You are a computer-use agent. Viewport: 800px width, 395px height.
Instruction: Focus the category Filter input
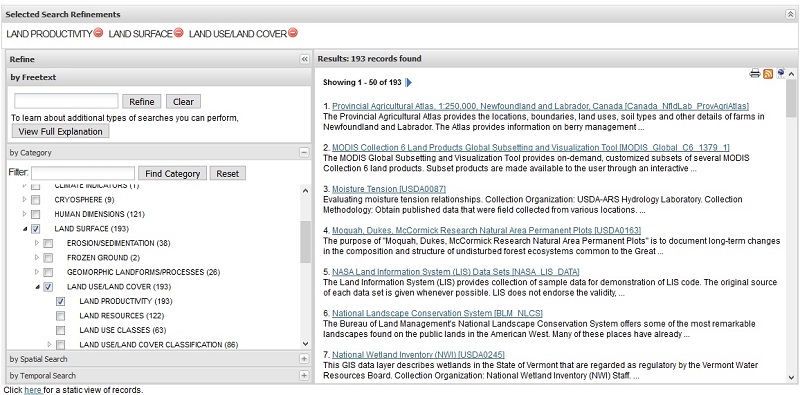click(x=83, y=173)
